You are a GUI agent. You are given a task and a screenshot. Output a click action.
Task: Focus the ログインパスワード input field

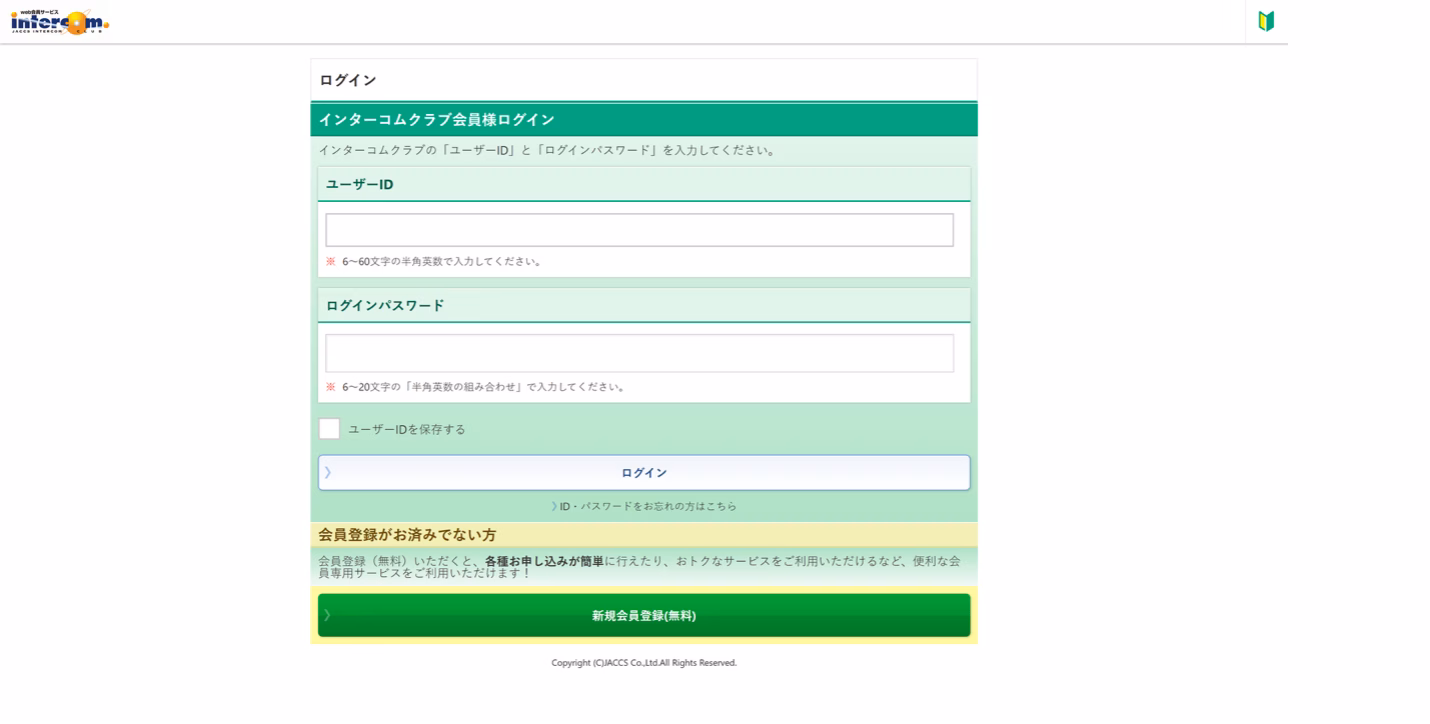640,353
